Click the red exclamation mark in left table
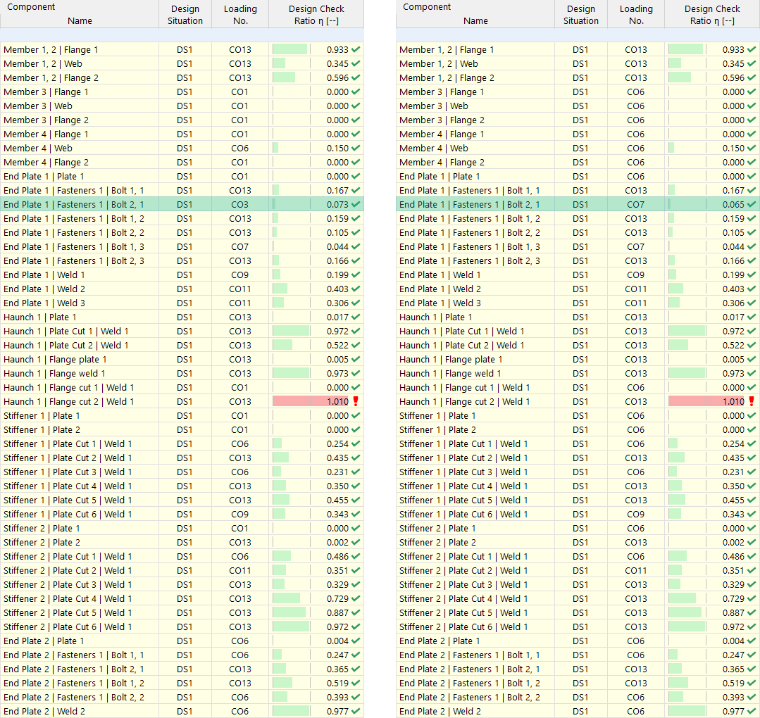Screen dimensions: 760x718 356,401
